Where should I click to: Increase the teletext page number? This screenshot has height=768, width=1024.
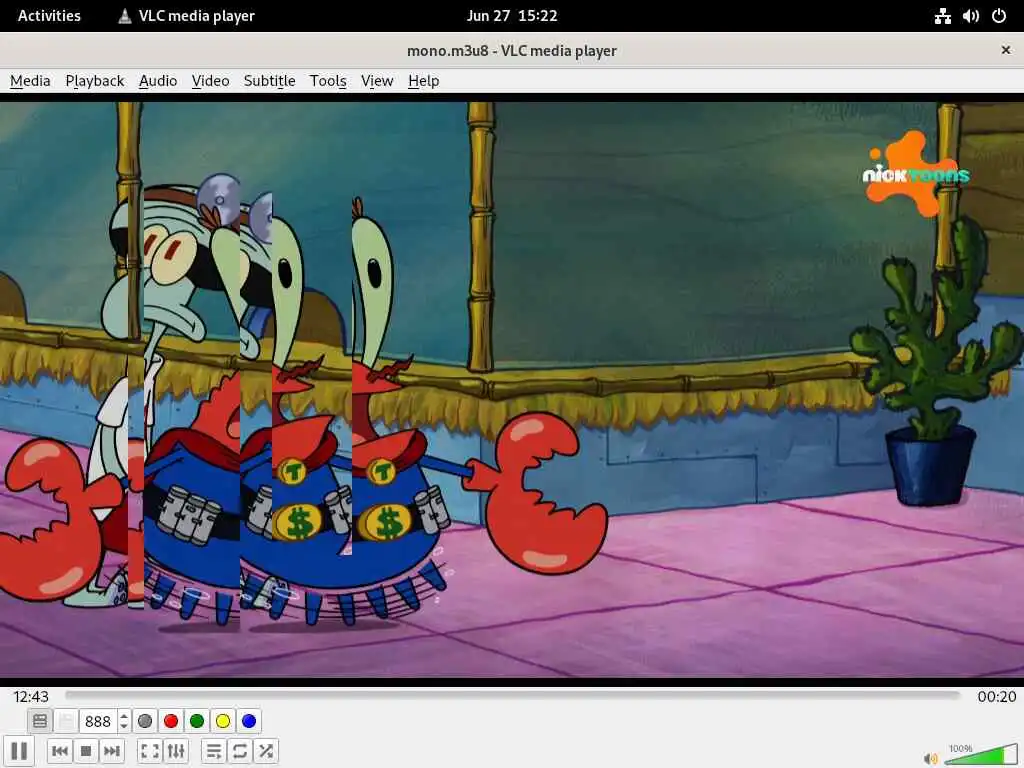pos(124,716)
